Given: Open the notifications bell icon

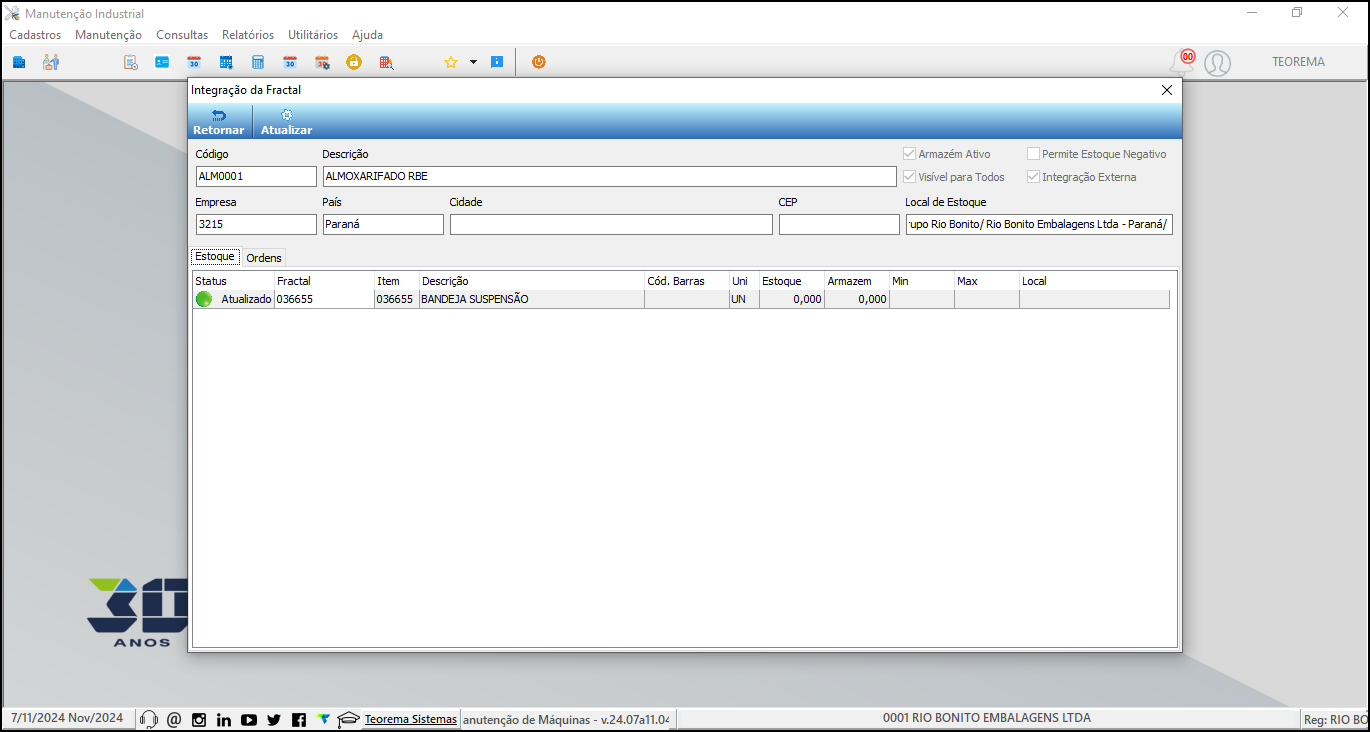Looking at the screenshot, I should pyautogui.click(x=1182, y=62).
